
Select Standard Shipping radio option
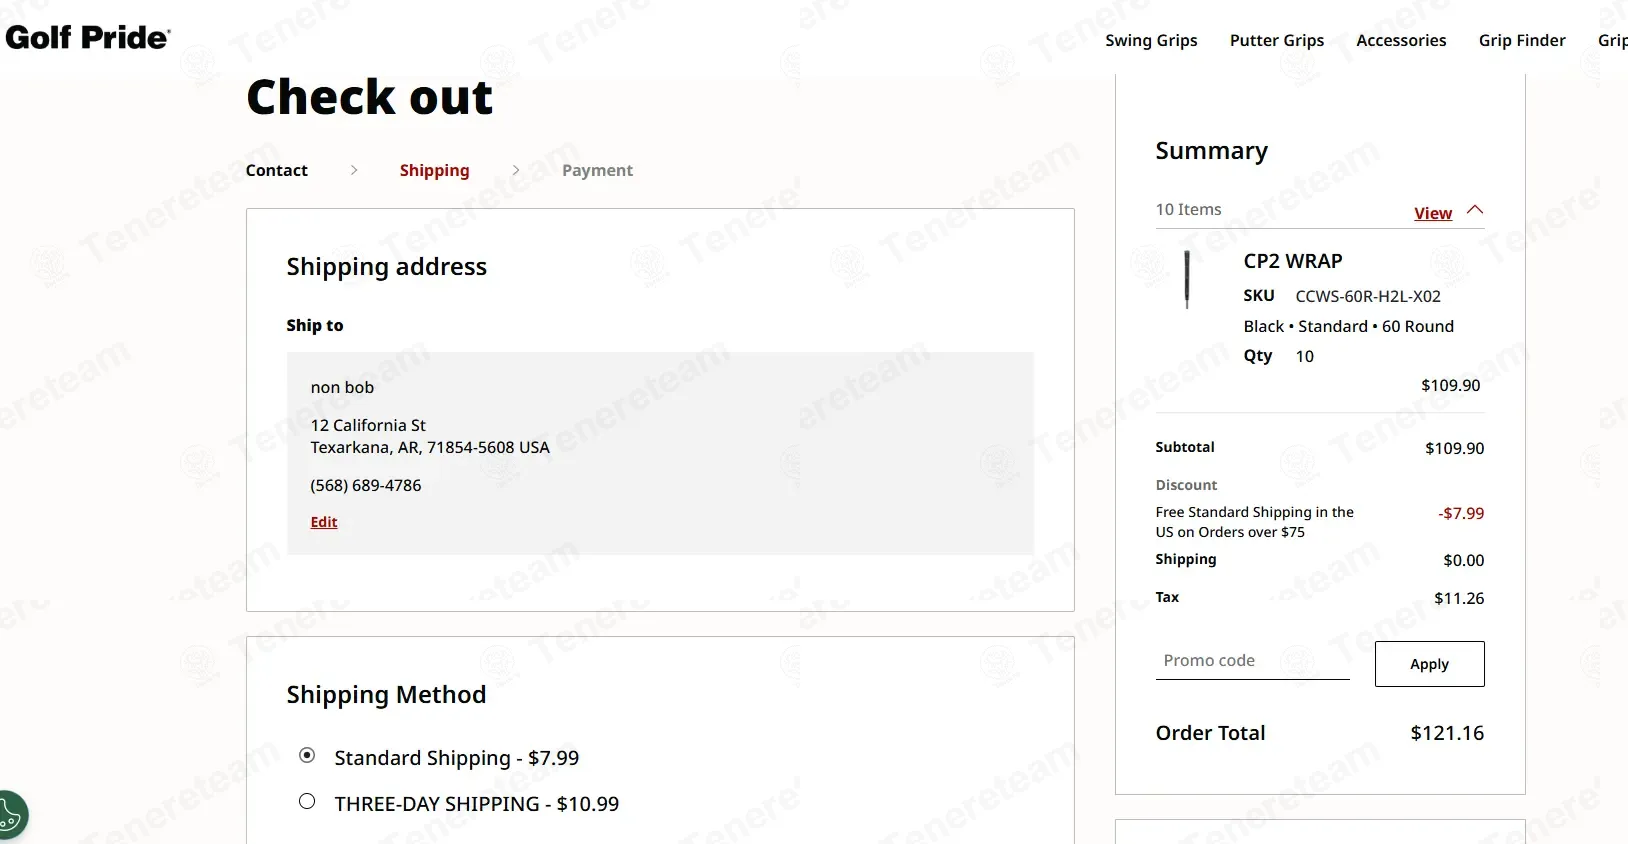point(307,756)
